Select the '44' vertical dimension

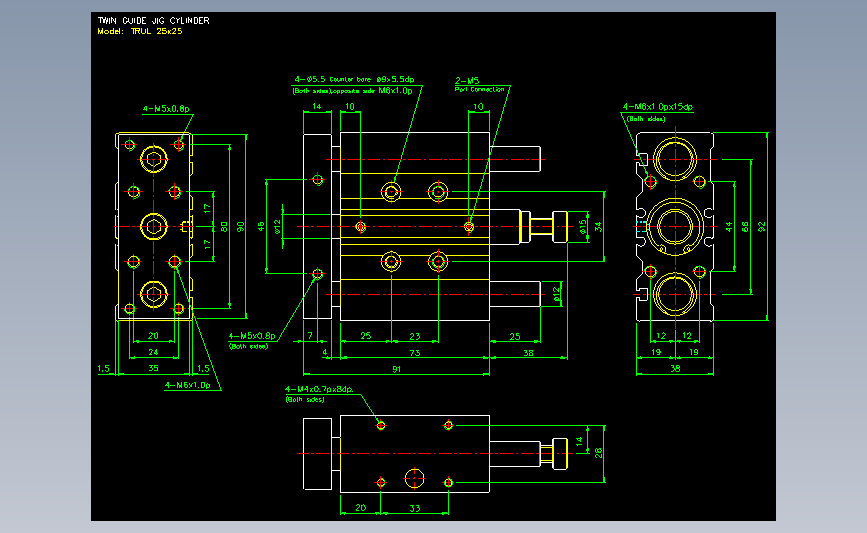pyautogui.click(x=729, y=227)
